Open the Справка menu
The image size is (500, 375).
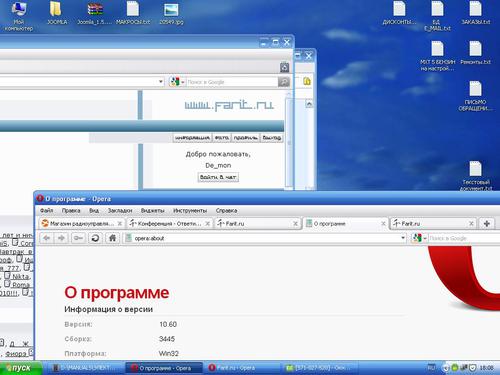pyautogui.click(x=226, y=211)
